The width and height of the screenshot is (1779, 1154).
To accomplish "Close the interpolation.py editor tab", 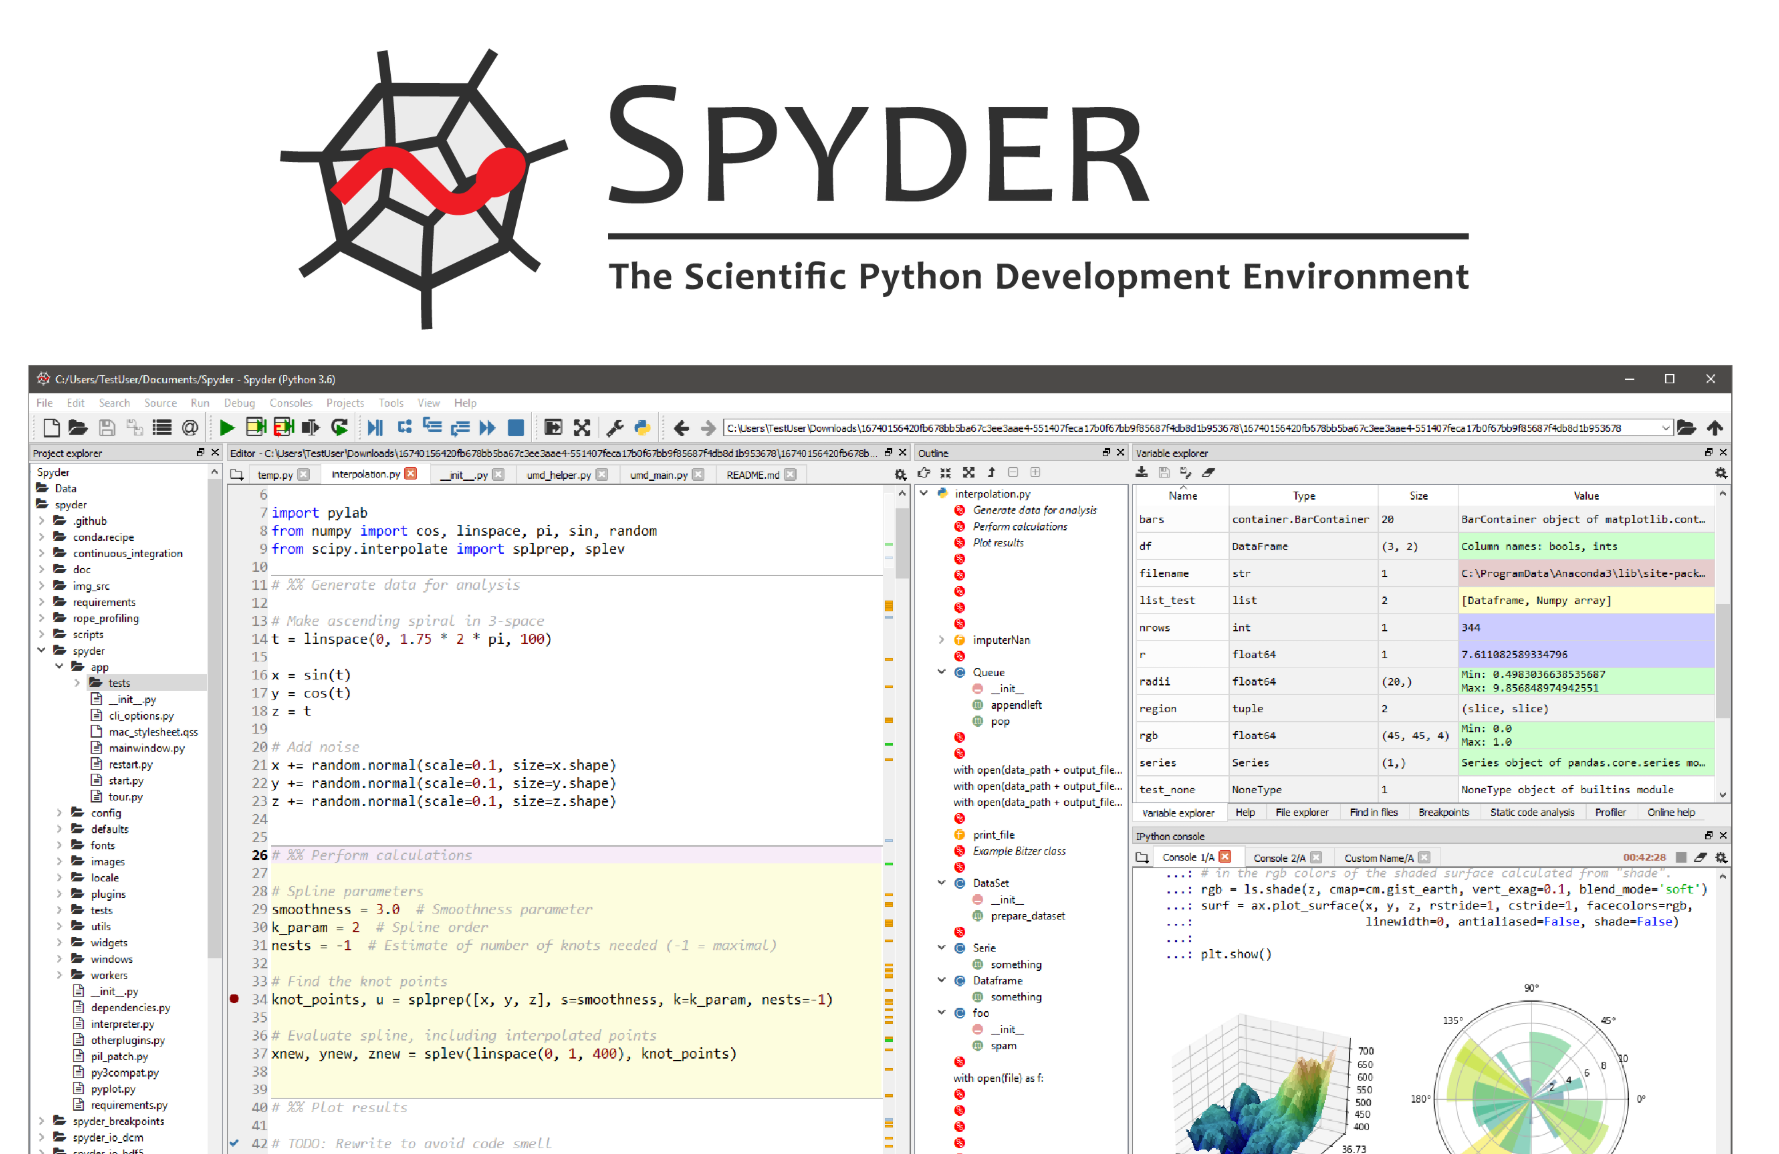I will click(411, 474).
